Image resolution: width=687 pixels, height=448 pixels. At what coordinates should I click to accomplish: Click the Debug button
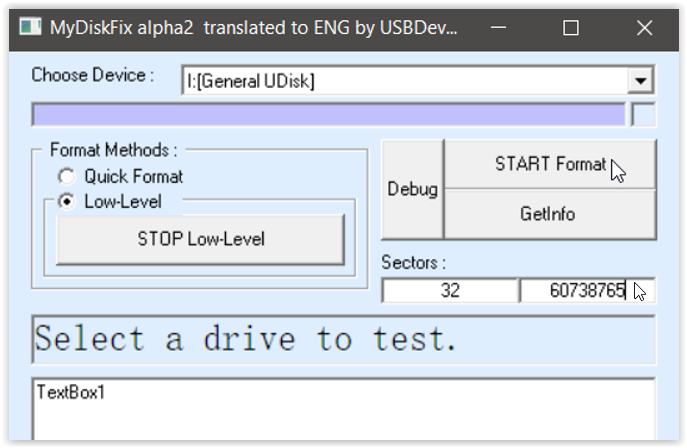412,190
